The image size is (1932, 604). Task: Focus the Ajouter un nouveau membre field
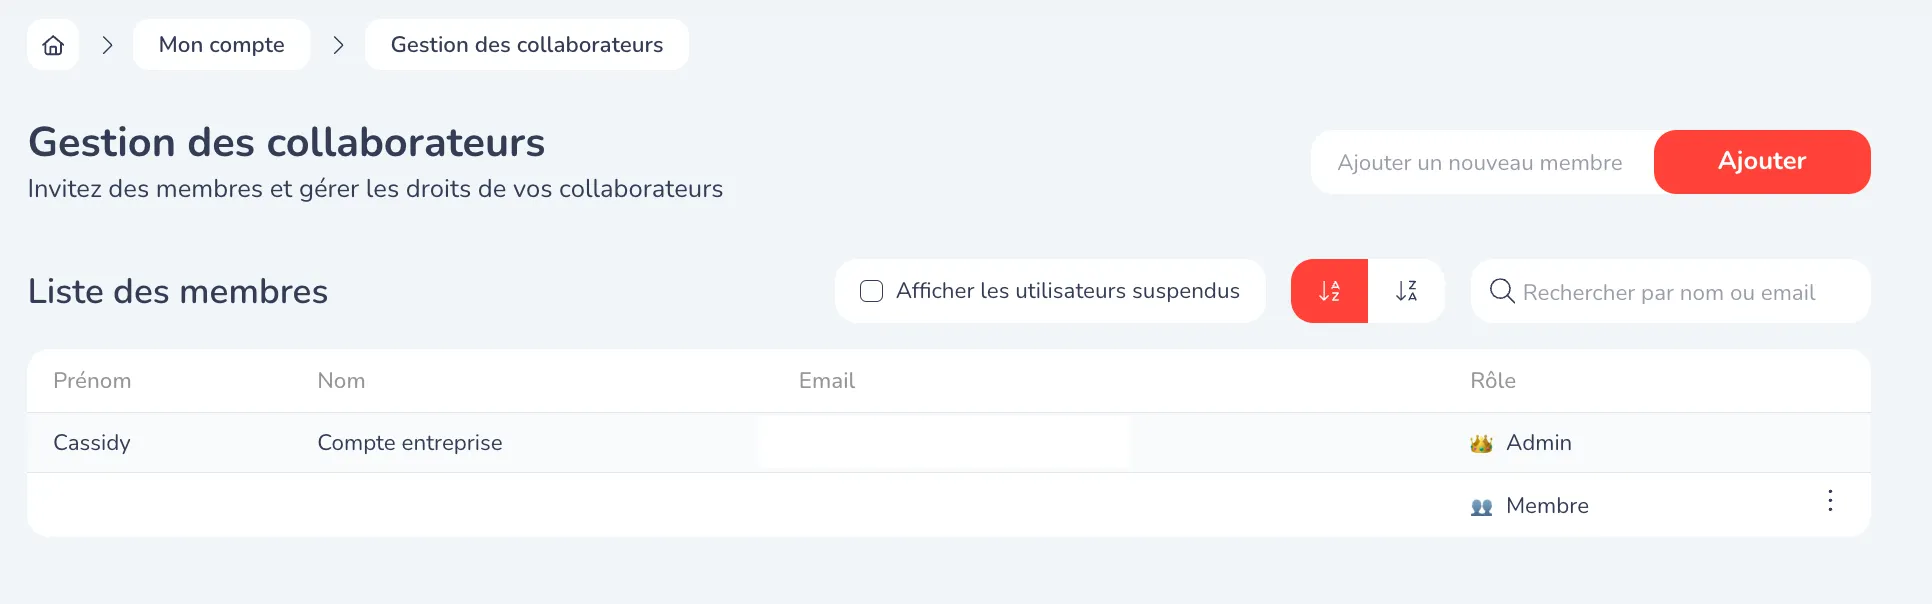(1480, 162)
